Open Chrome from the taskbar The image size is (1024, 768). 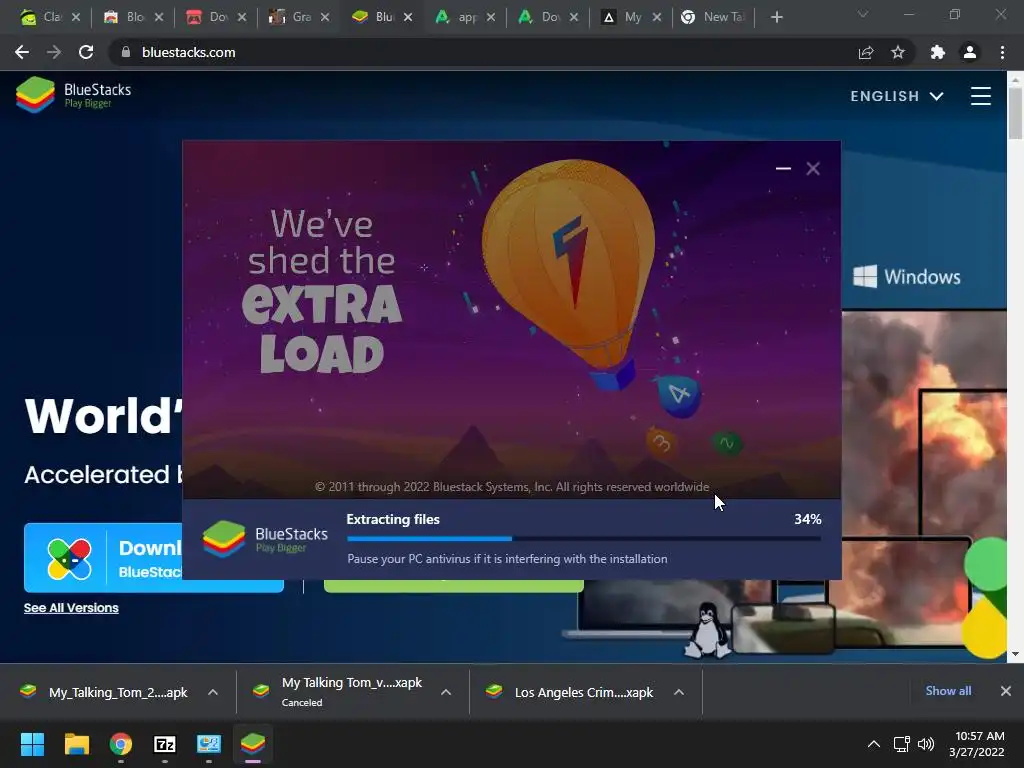[x=120, y=744]
